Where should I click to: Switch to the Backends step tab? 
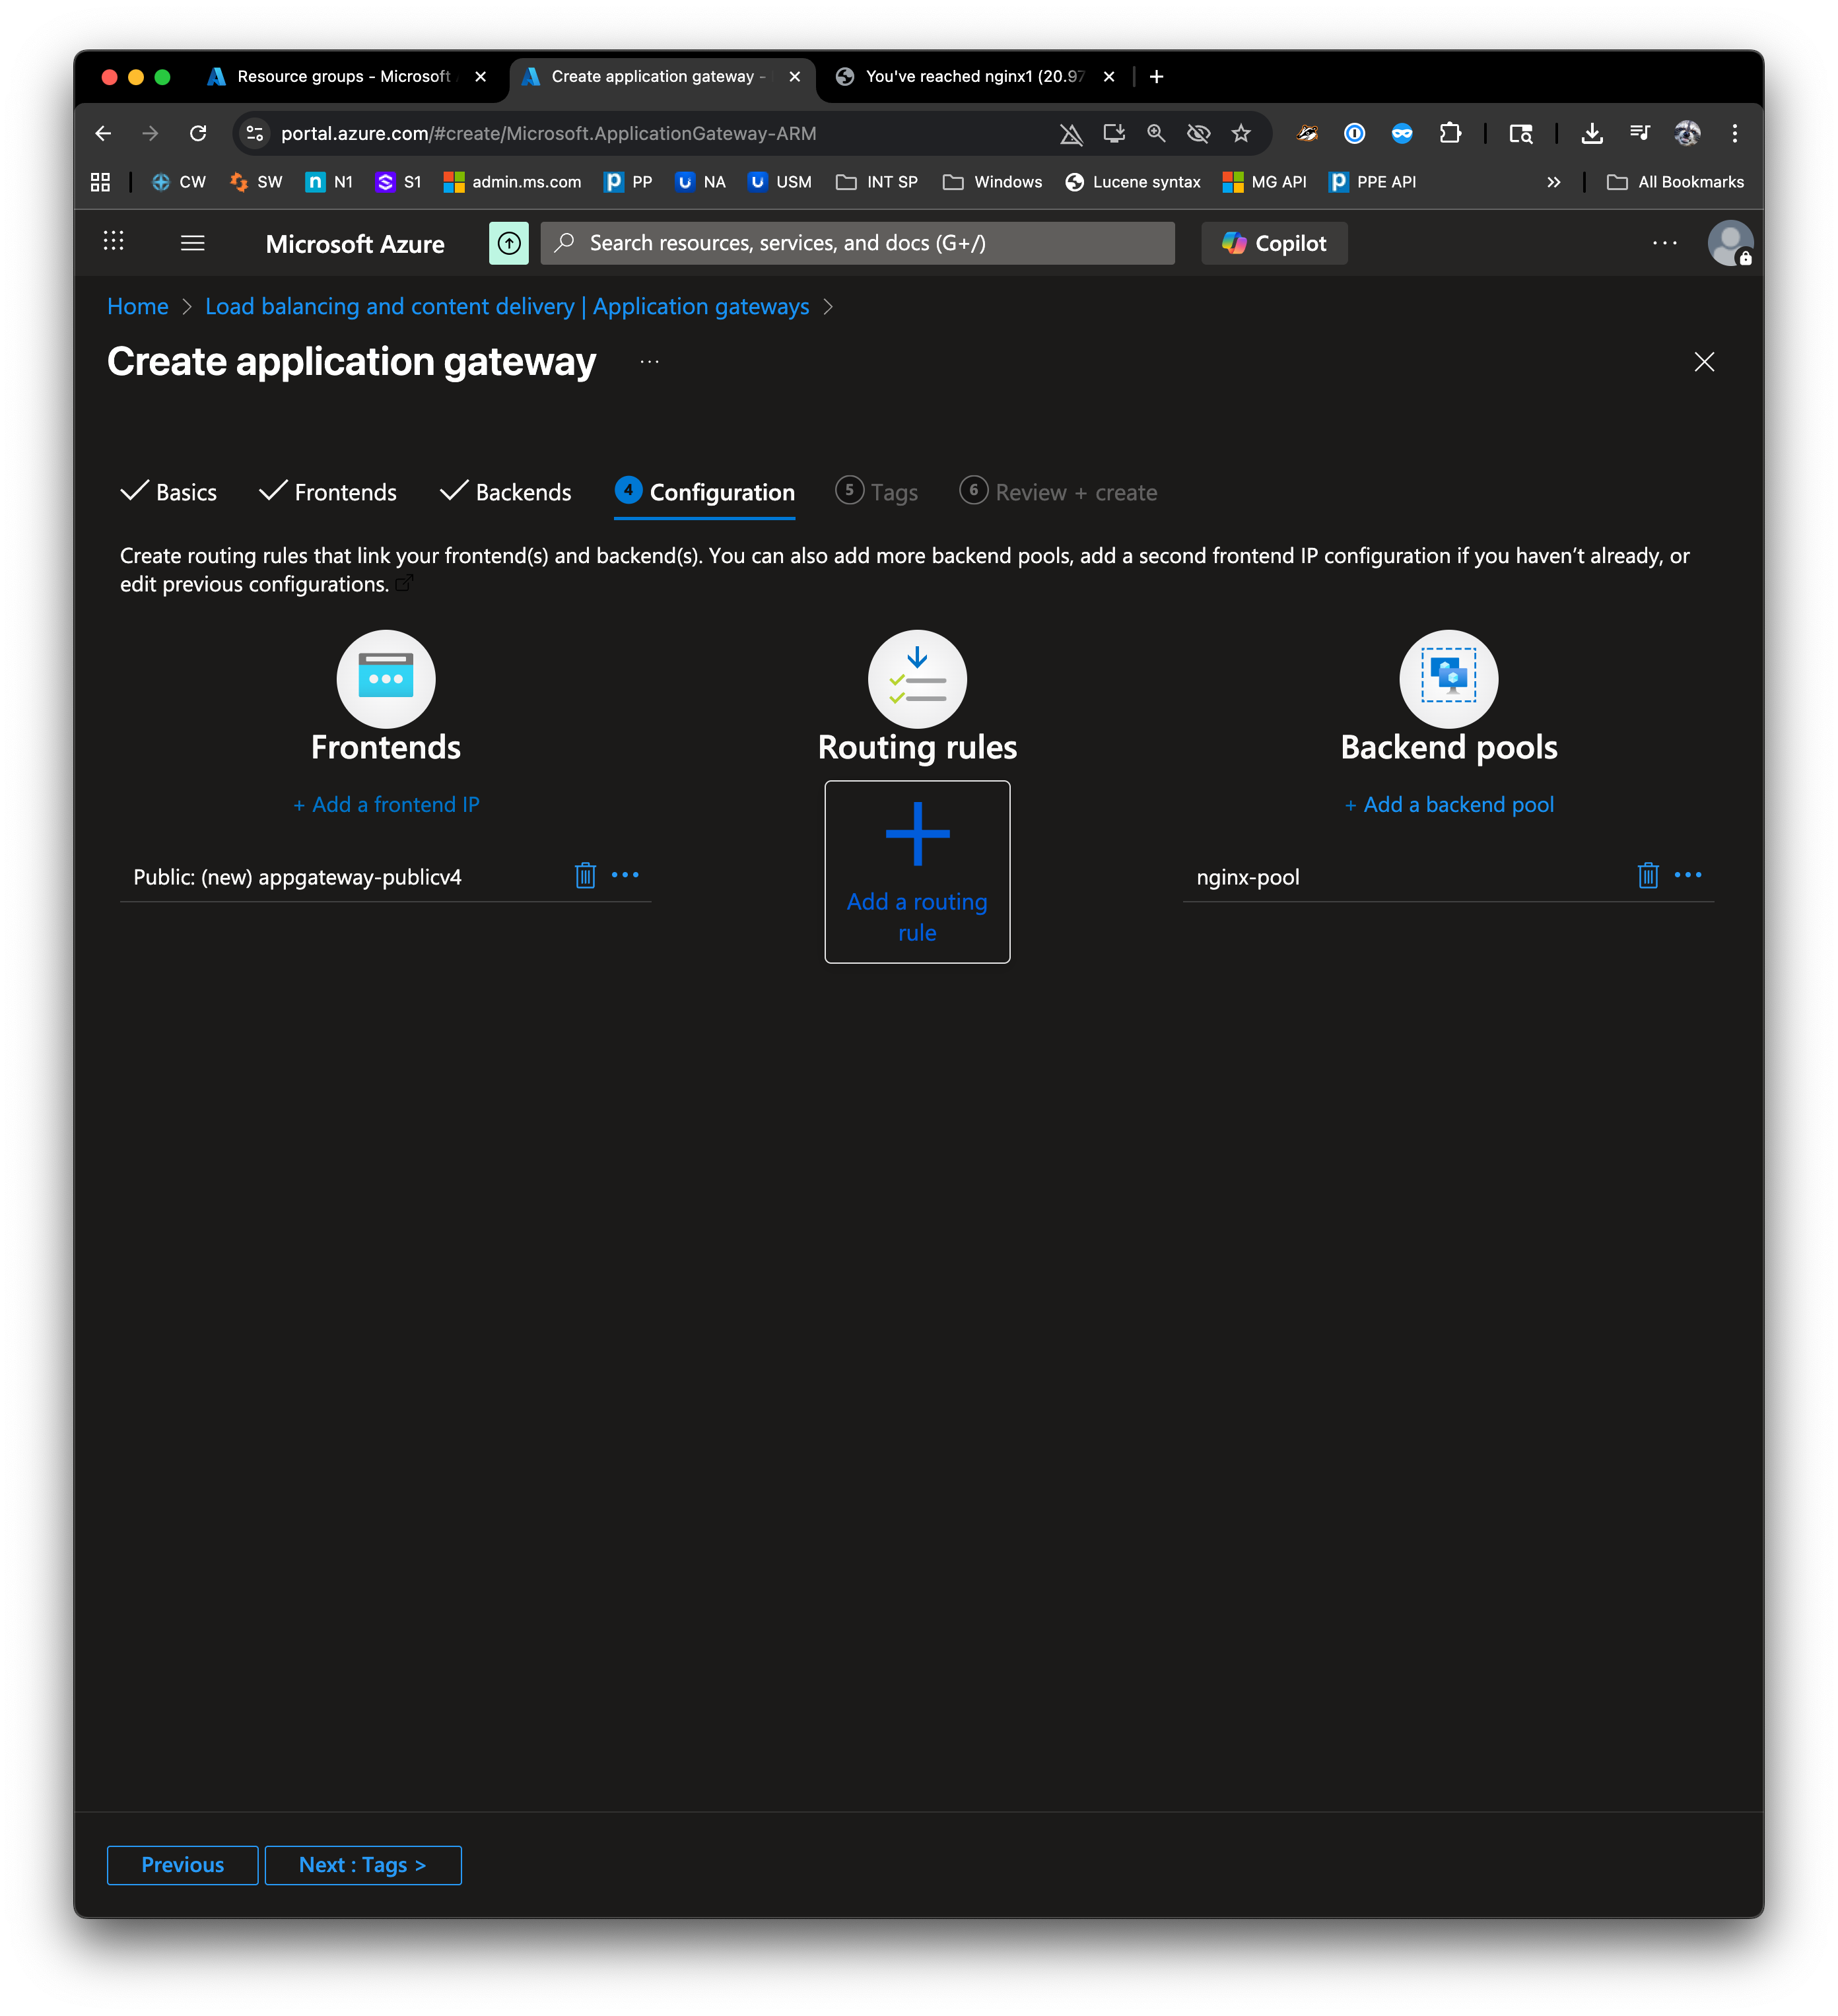coord(506,492)
